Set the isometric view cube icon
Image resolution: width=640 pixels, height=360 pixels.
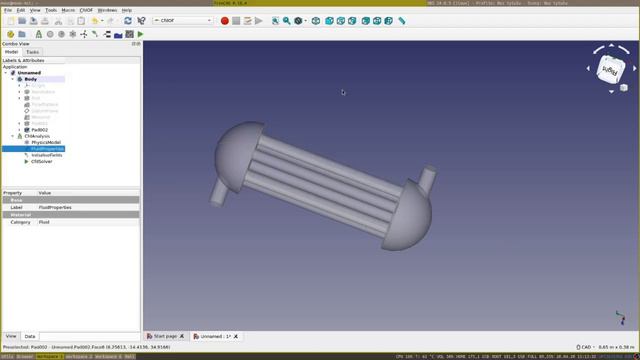pyautogui.click(x=316, y=21)
